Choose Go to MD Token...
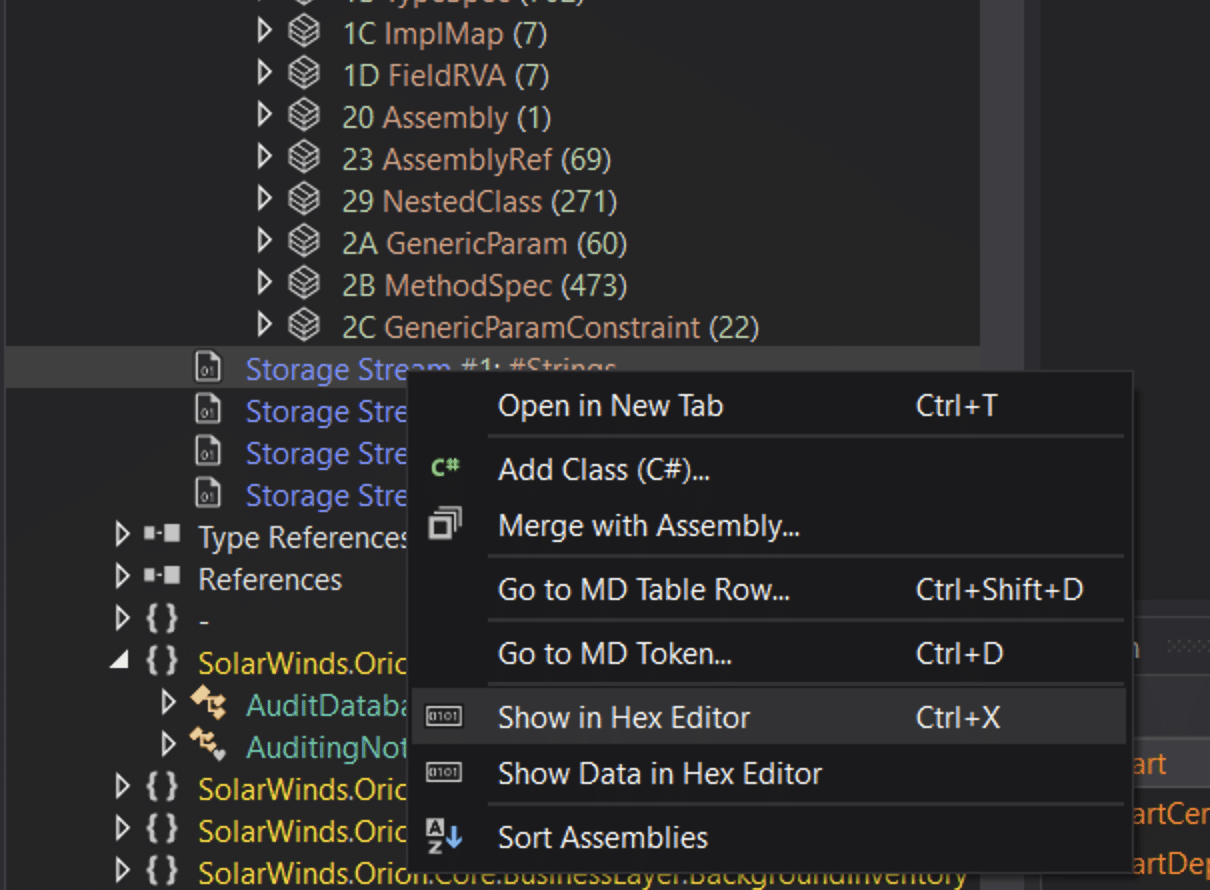The height and width of the screenshot is (890, 1210). [770, 654]
